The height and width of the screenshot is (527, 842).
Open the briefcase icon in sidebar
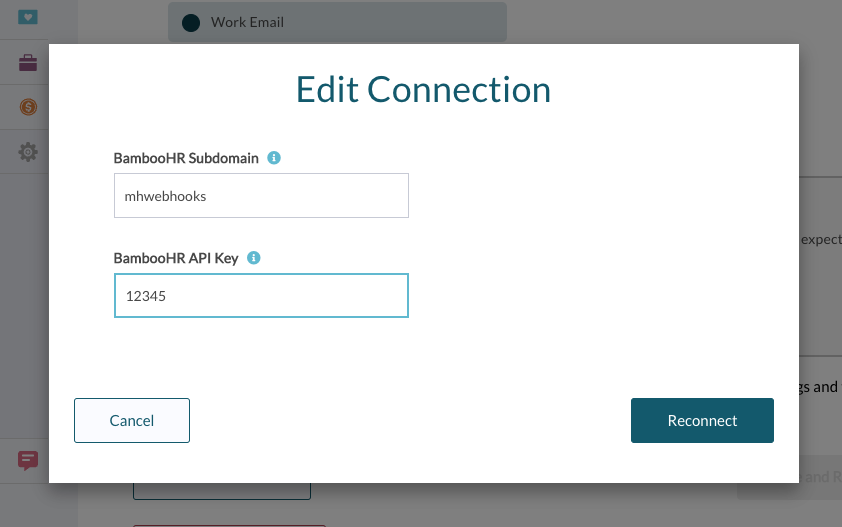tap(28, 63)
